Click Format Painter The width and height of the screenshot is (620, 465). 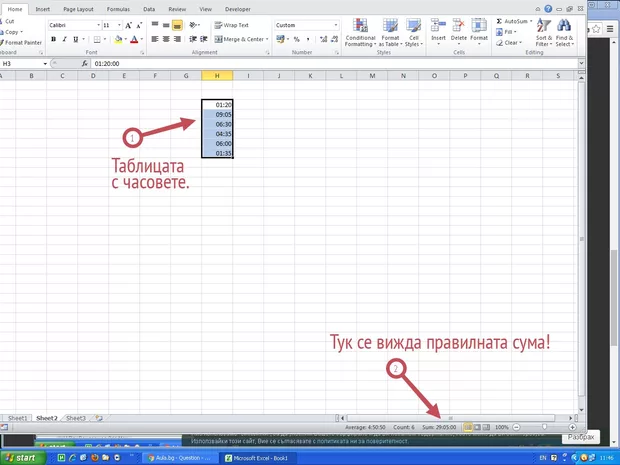tap(21, 42)
